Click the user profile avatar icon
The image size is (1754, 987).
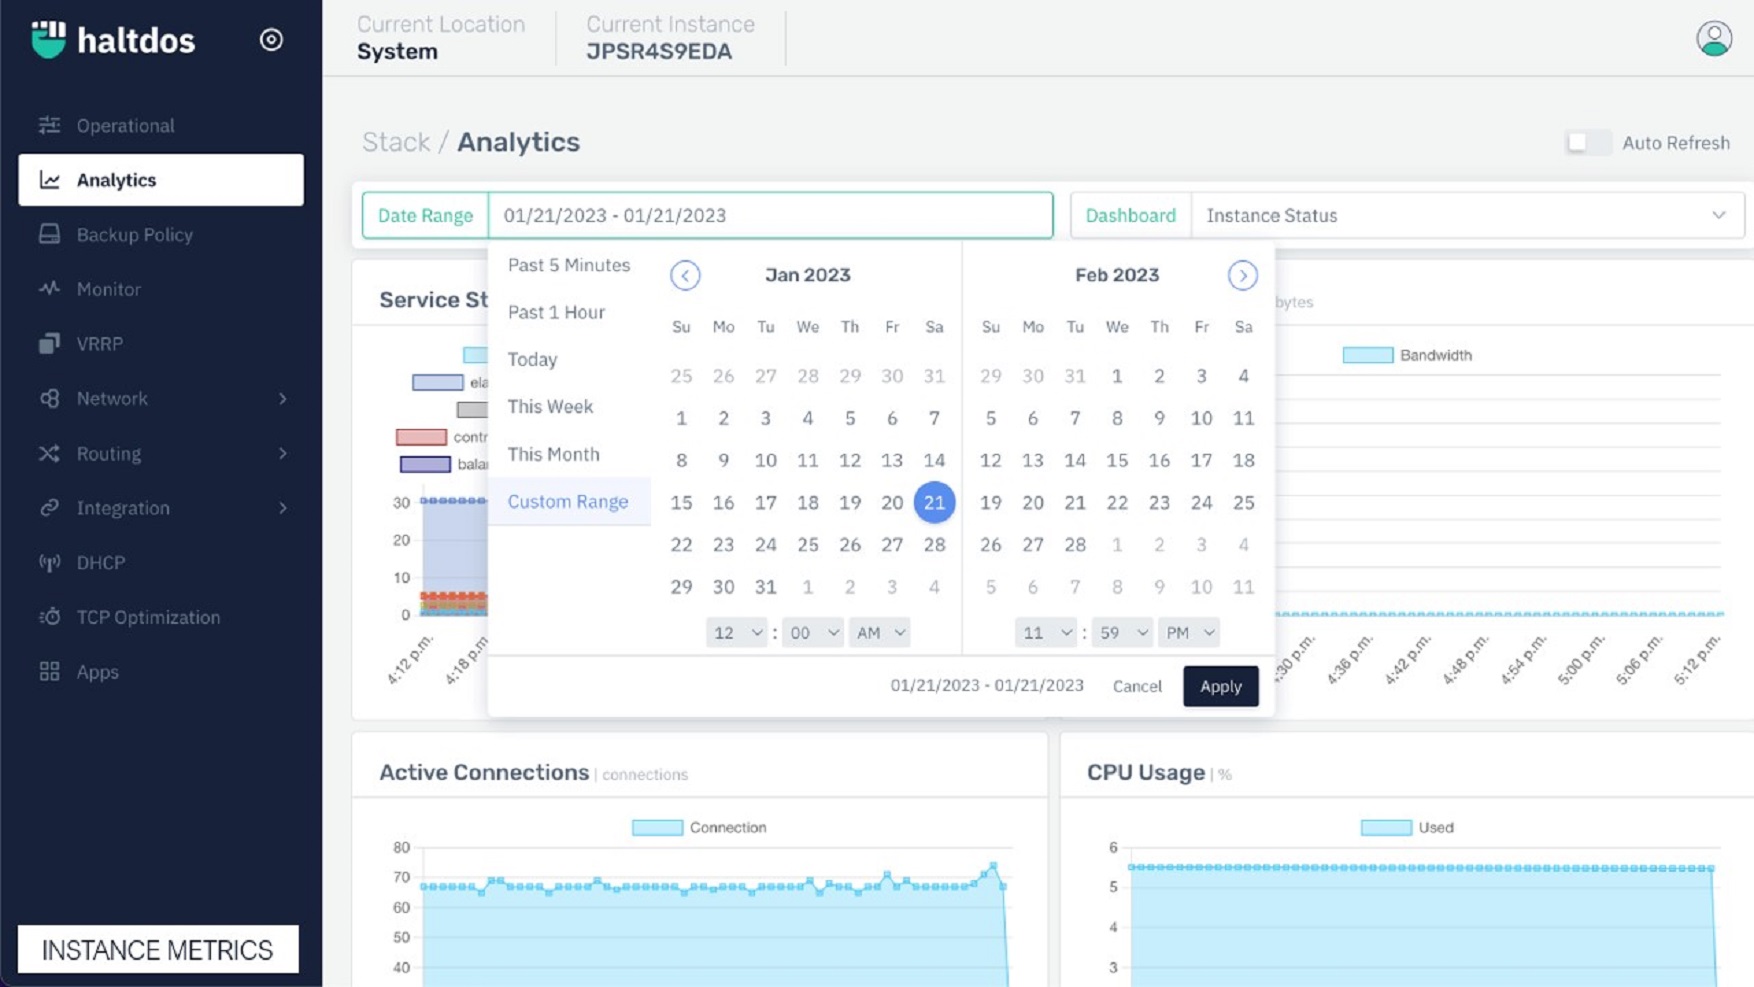[x=1713, y=39]
